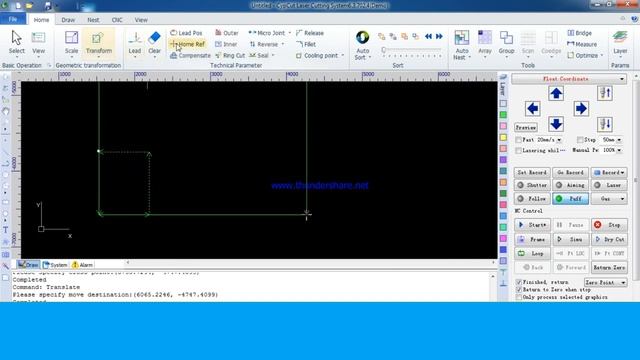This screenshot has width=640, height=360.
Task: Open the View tool in ribbon
Action: coord(38,42)
